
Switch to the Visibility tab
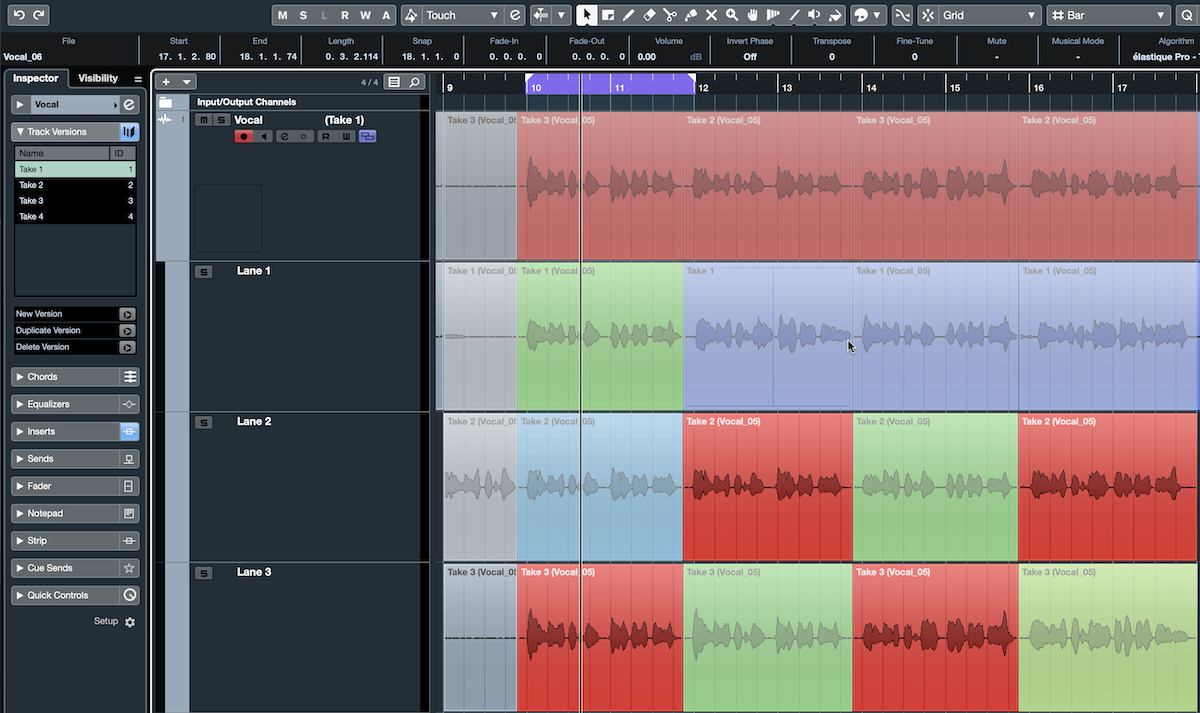pos(98,78)
